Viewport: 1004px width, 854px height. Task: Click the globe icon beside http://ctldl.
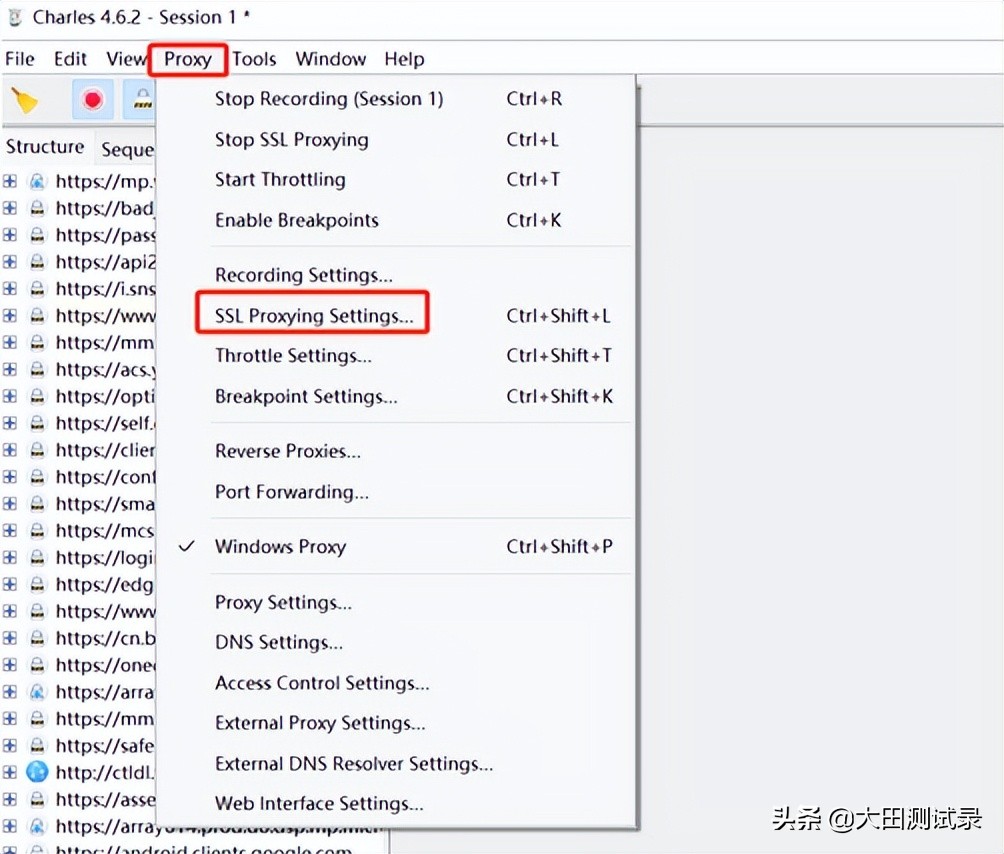pyautogui.click(x=37, y=772)
